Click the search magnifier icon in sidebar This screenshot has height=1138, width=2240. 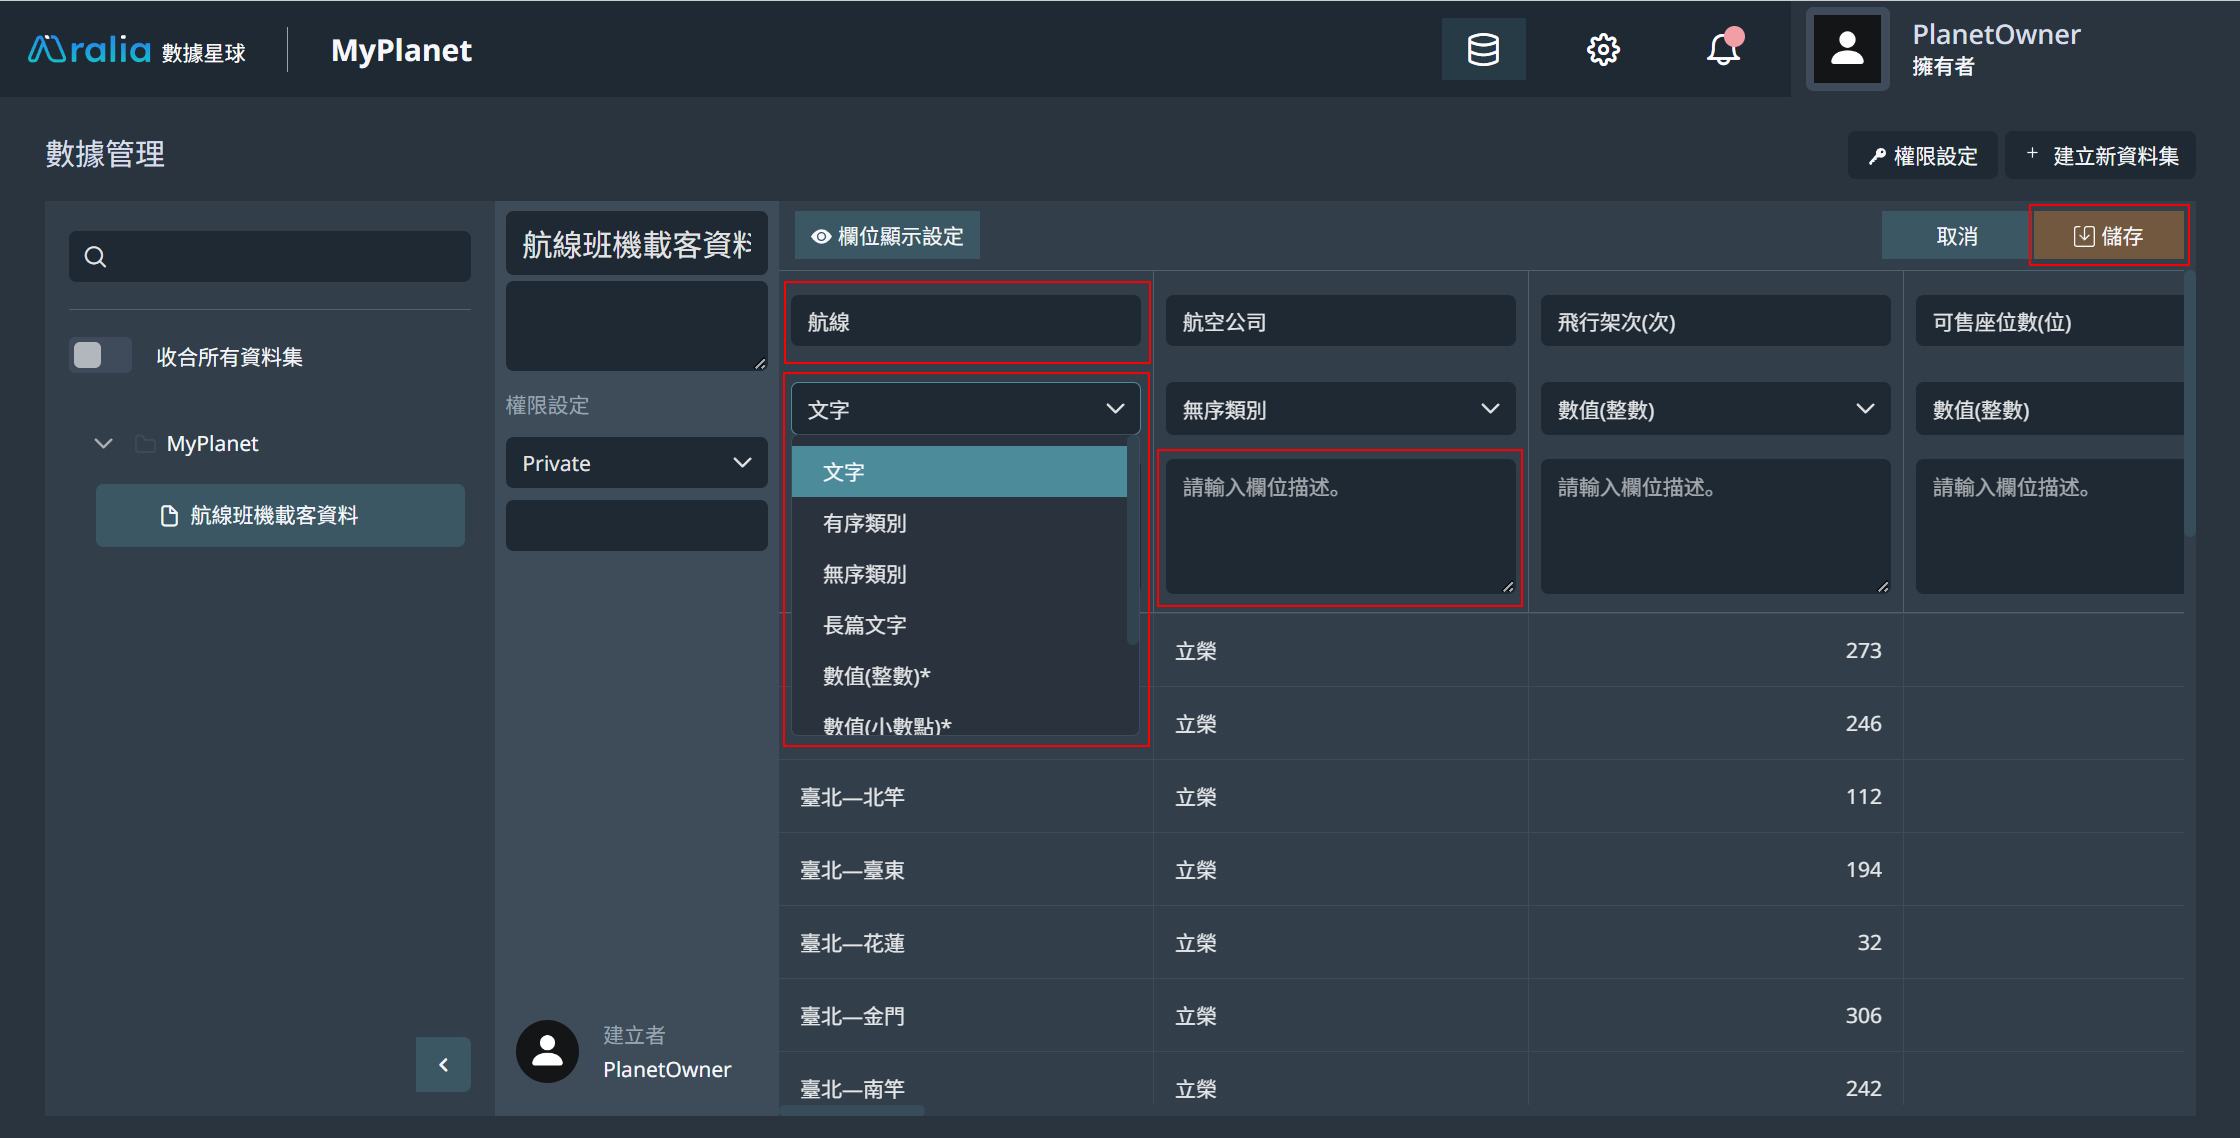click(x=96, y=257)
